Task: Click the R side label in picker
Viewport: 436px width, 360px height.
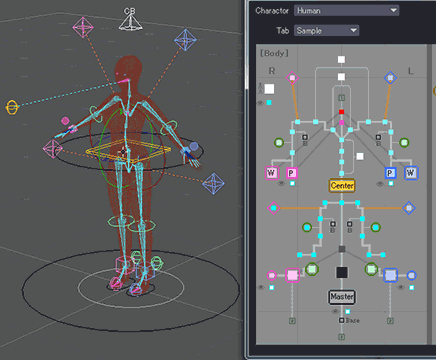Action: tap(272, 71)
